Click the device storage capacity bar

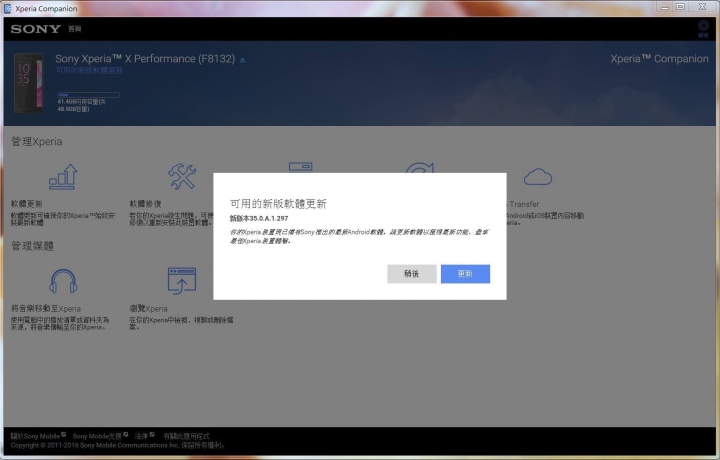[x=88, y=95]
